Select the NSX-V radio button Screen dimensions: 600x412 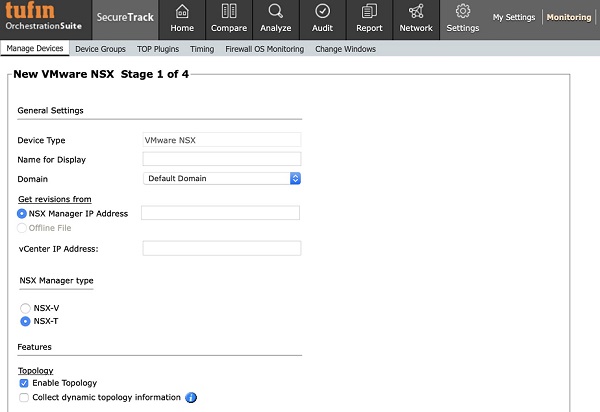pyautogui.click(x=25, y=308)
